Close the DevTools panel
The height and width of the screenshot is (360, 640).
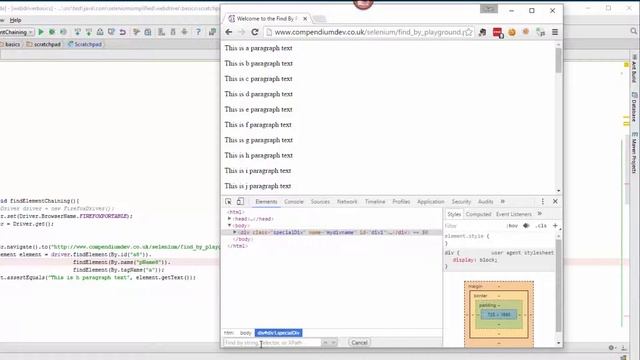(x=555, y=201)
